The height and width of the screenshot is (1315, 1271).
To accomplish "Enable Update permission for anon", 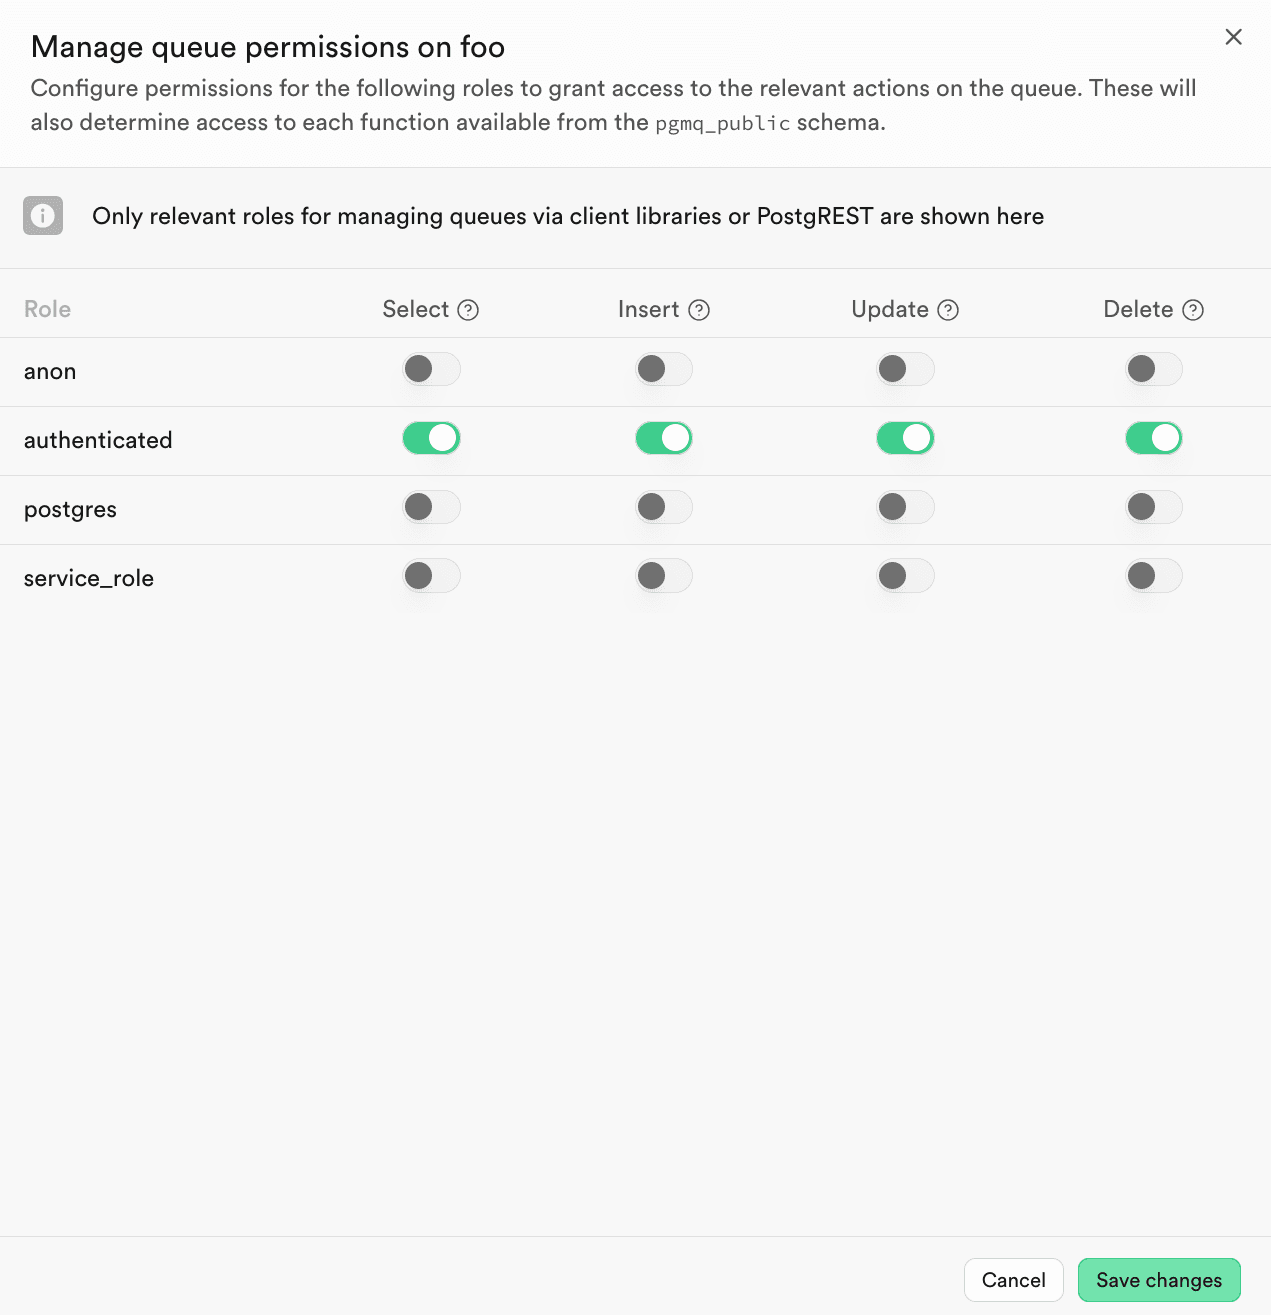I will tap(905, 369).
